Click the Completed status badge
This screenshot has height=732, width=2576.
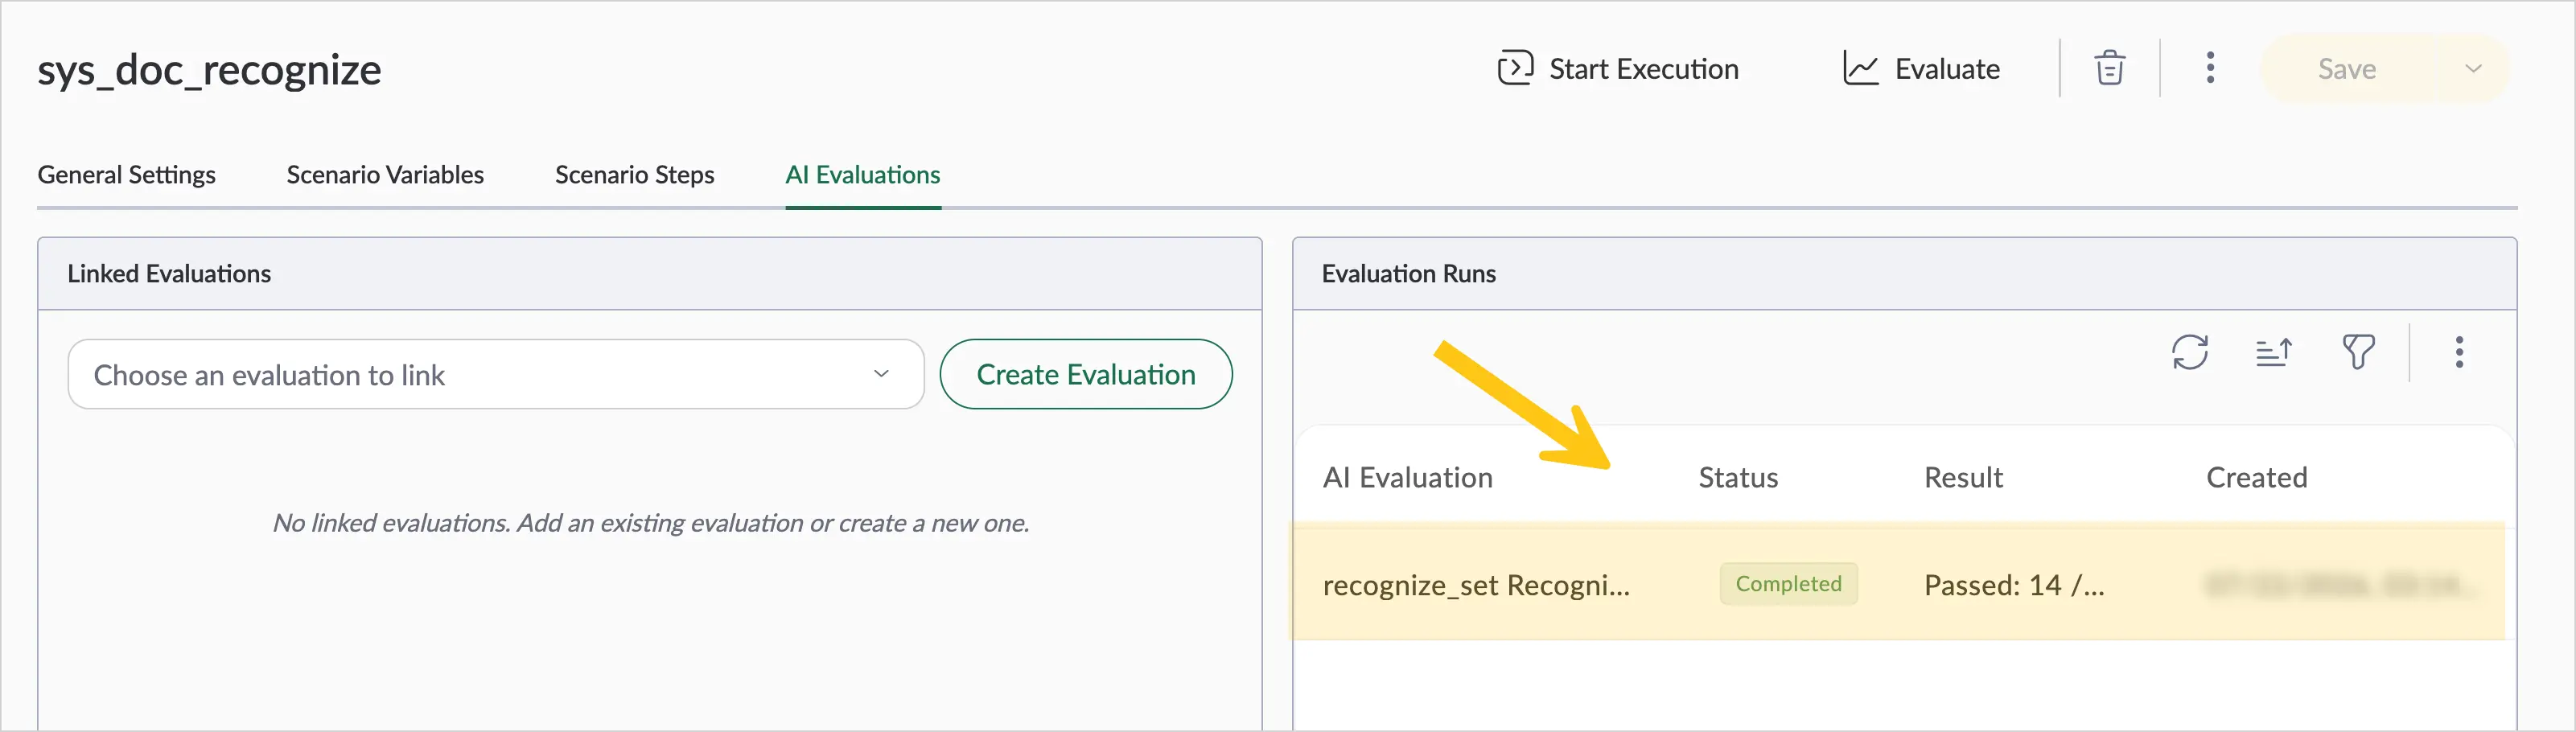pos(1788,584)
